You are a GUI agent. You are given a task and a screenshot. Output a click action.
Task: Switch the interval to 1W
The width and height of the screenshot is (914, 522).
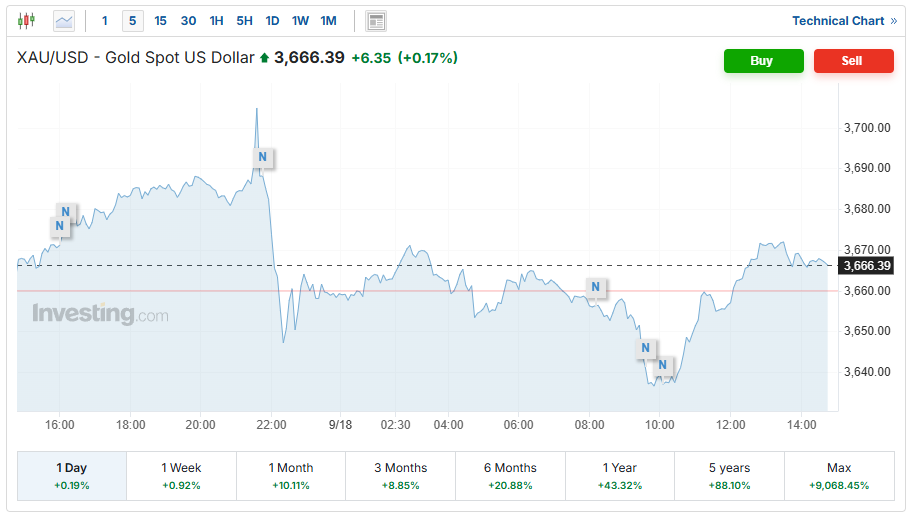(x=300, y=20)
